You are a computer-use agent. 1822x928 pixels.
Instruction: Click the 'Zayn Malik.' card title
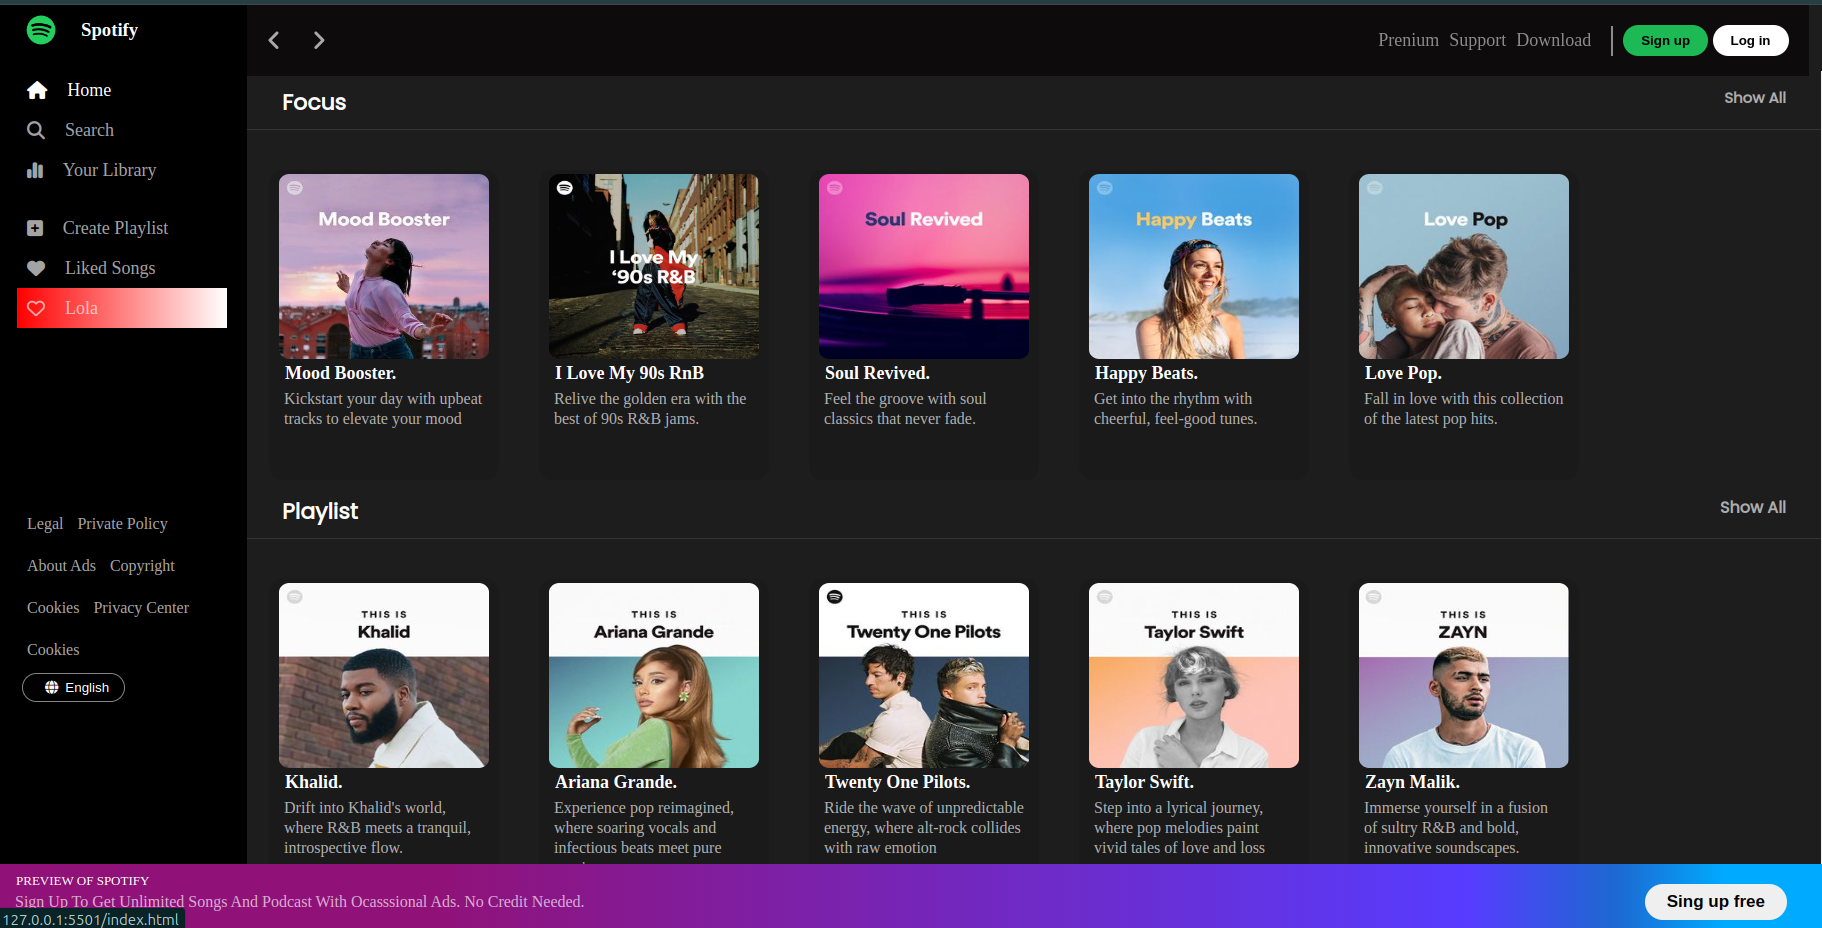click(x=1412, y=782)
